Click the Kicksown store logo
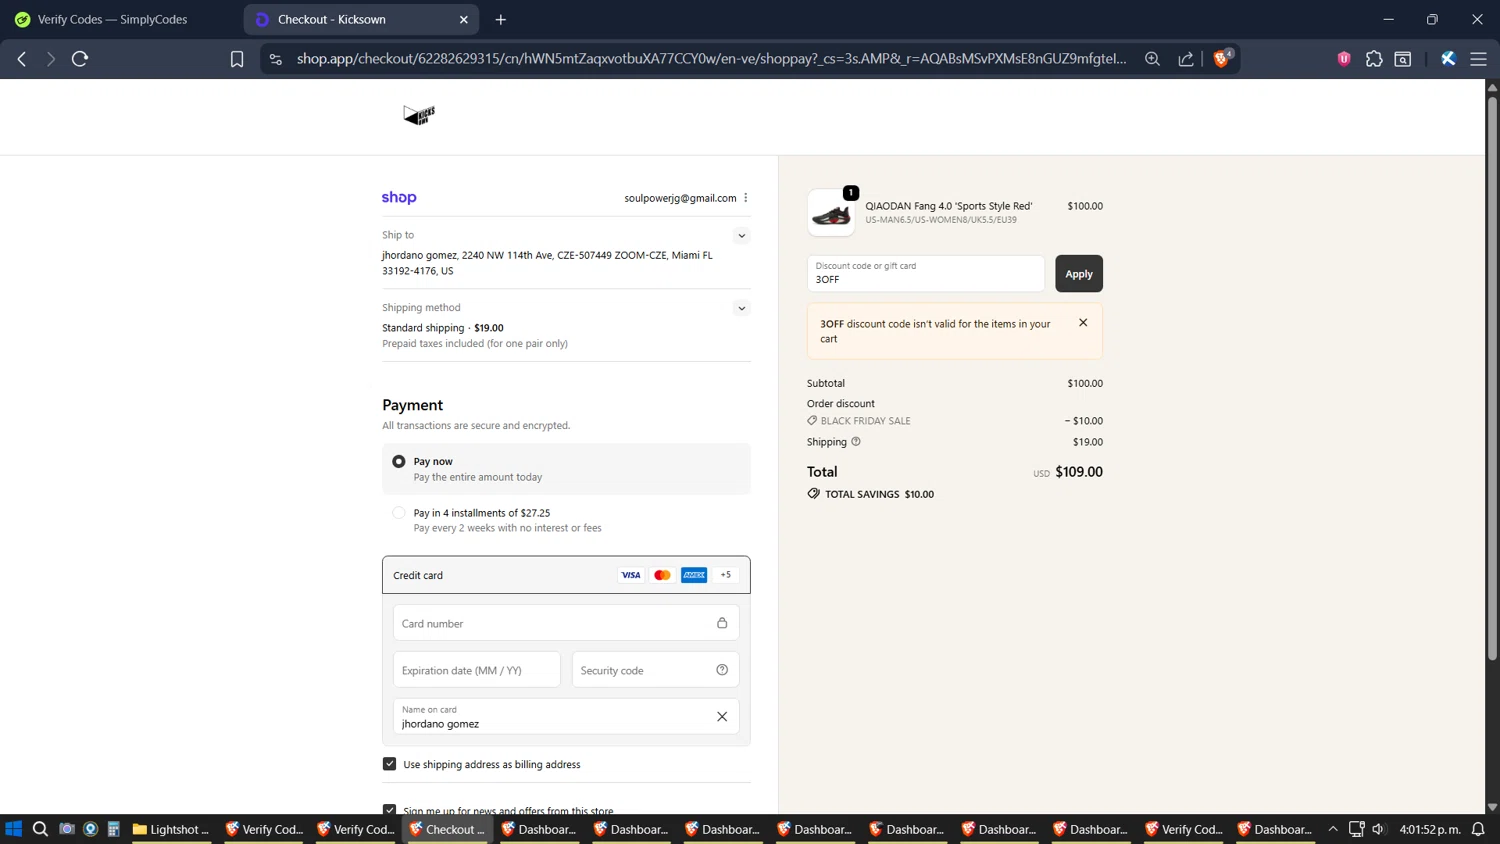 [419, 115]
